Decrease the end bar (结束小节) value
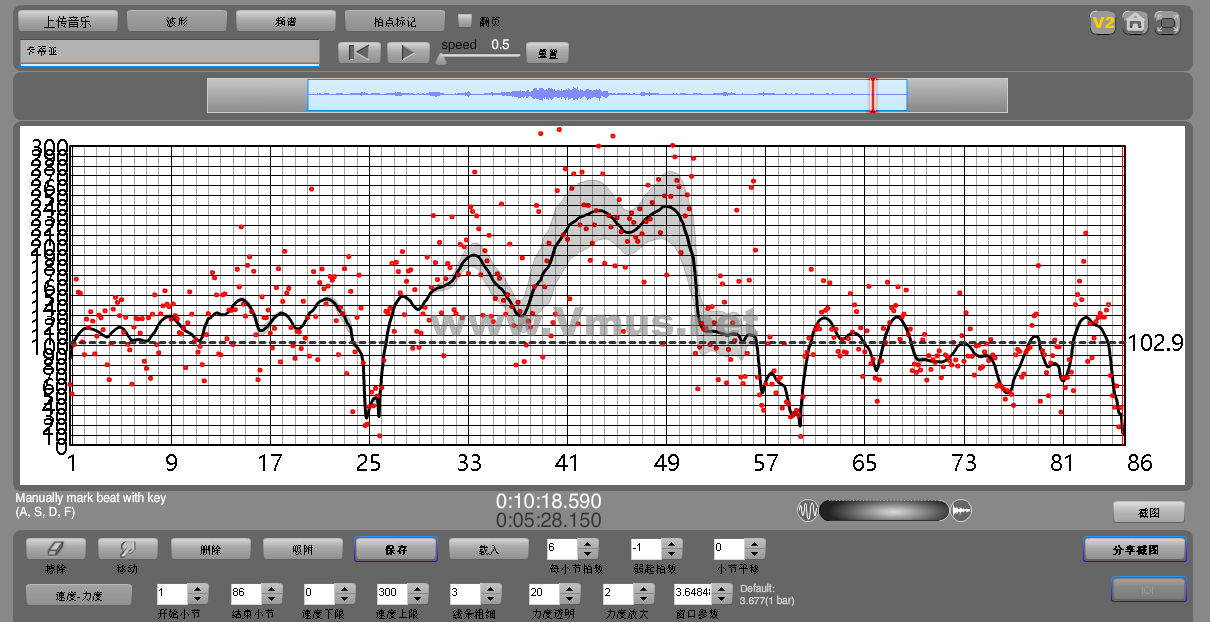 click(x=270, y=598)
